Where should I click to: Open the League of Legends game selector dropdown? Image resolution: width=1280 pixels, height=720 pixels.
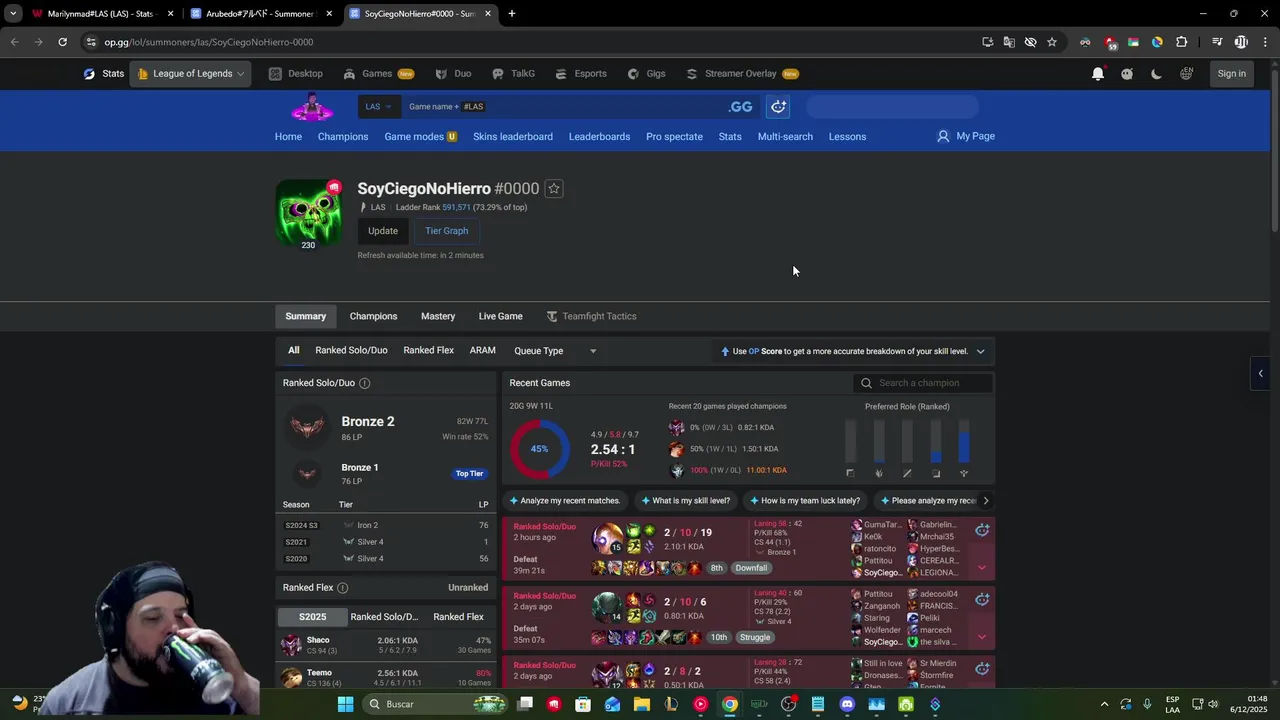coord(190,73)
